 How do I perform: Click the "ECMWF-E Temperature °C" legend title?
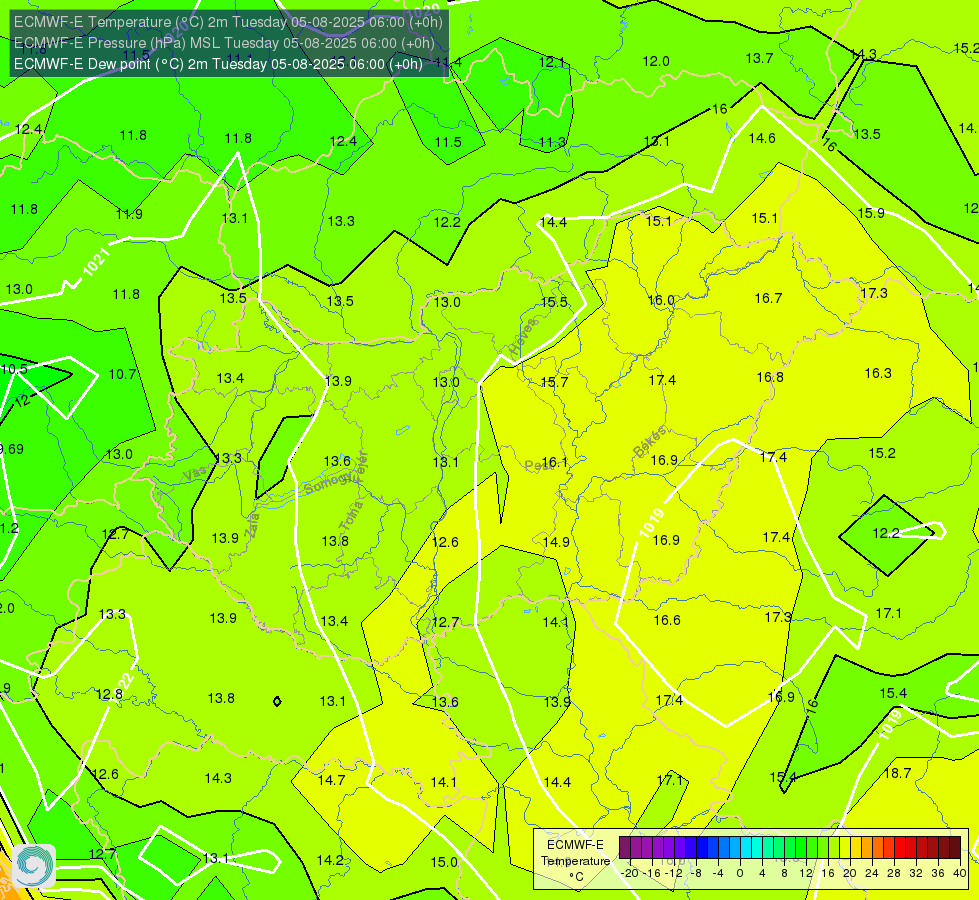[575, 861]
